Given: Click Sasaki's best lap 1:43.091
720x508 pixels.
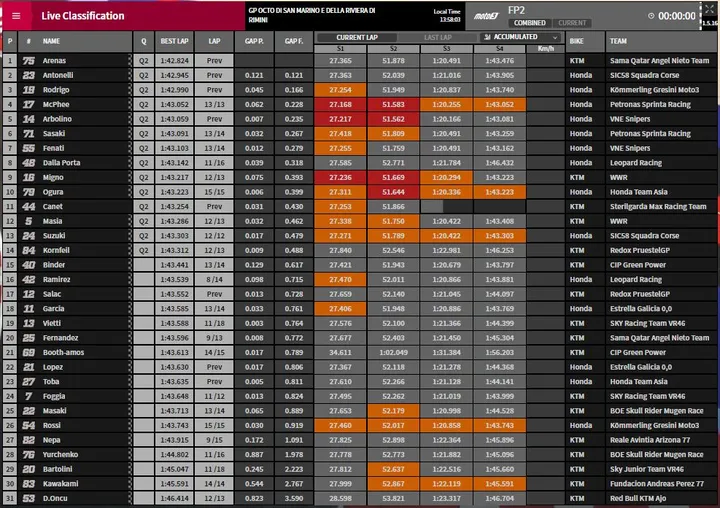Looking at the screenshot, I should 174,134.
